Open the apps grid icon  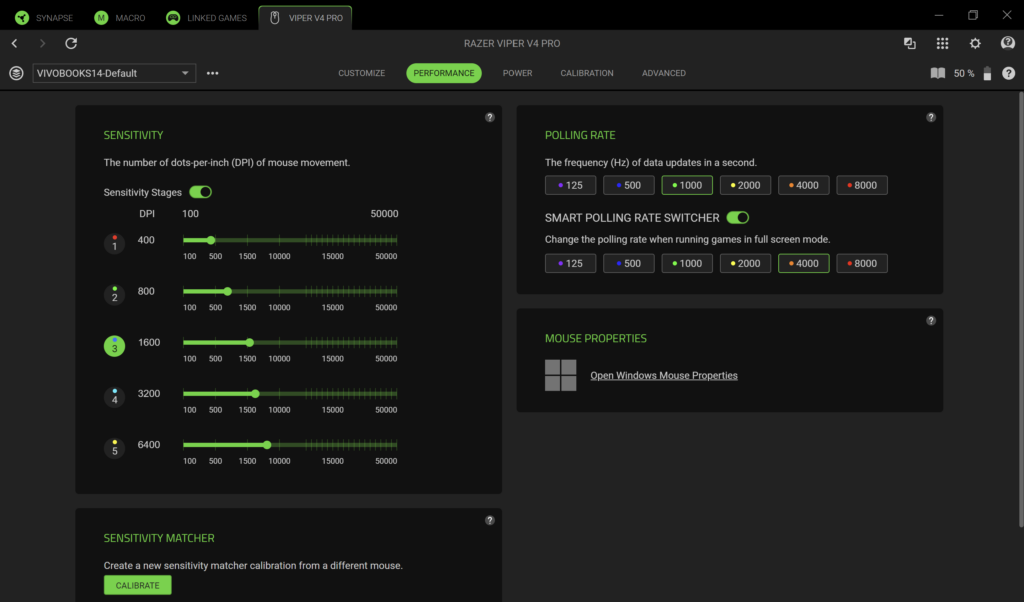pyautogui.click(x=942, y=43)
